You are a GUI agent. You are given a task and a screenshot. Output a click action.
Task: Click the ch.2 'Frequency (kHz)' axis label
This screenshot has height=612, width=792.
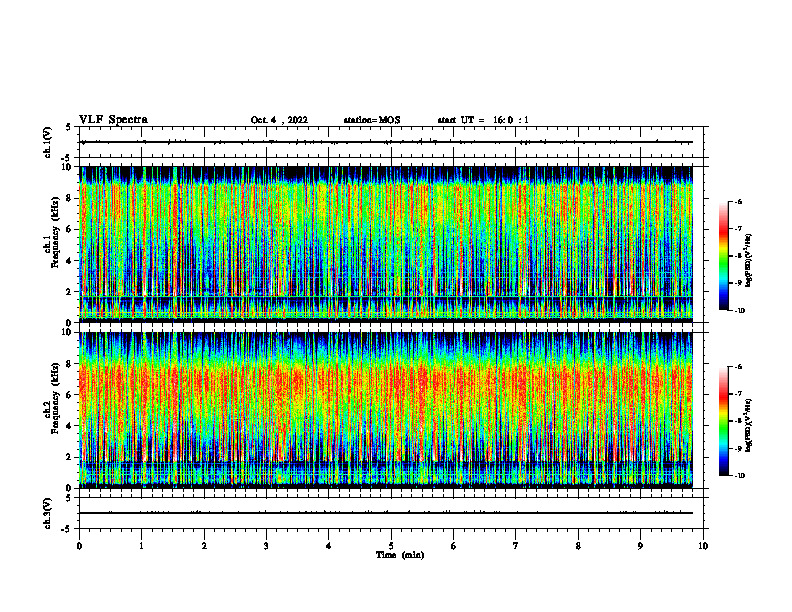pos(56,398)
